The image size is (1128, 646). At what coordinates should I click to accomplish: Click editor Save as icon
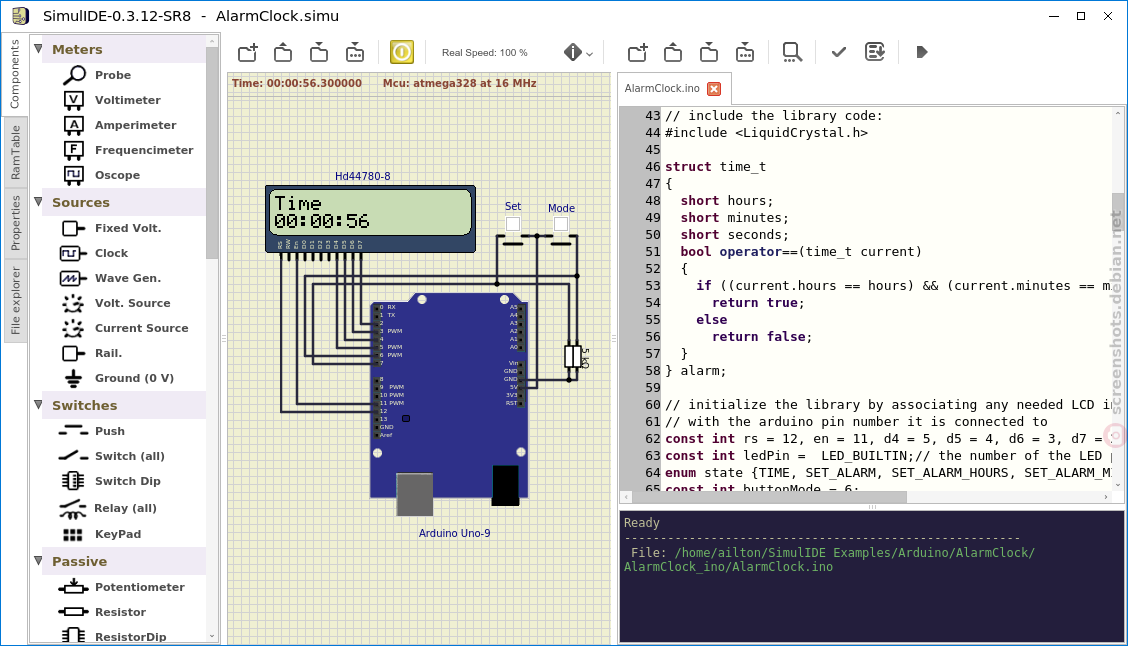tap(745, 53)
